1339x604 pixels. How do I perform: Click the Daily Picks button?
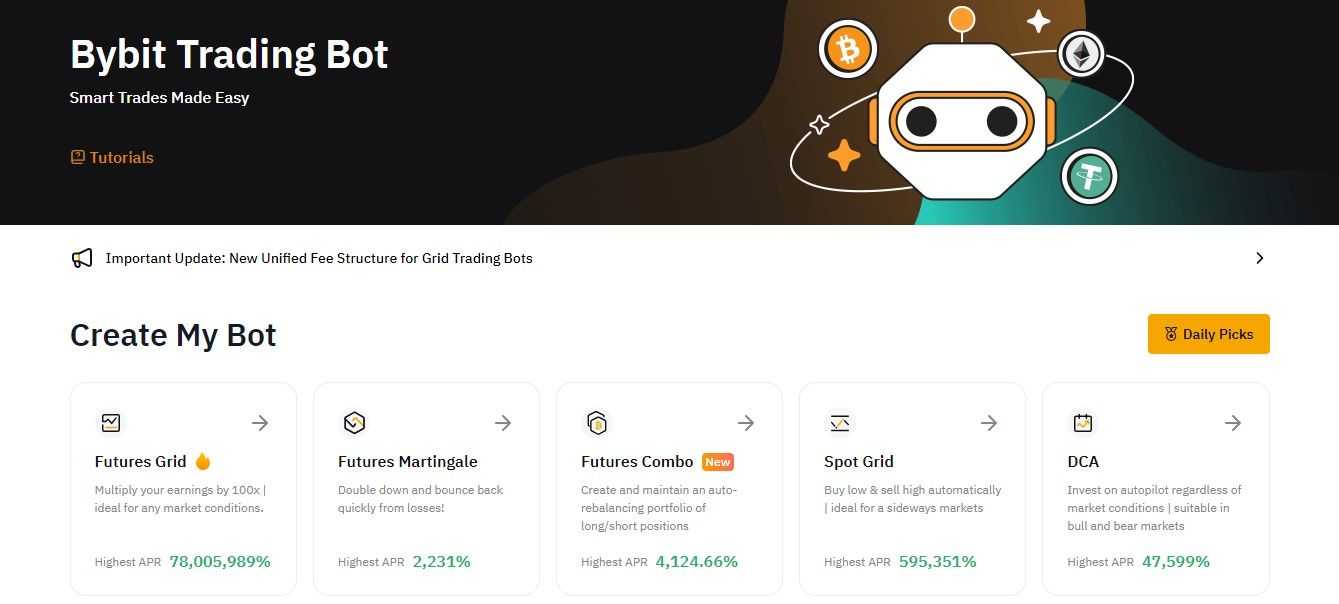click(1208, 334)
